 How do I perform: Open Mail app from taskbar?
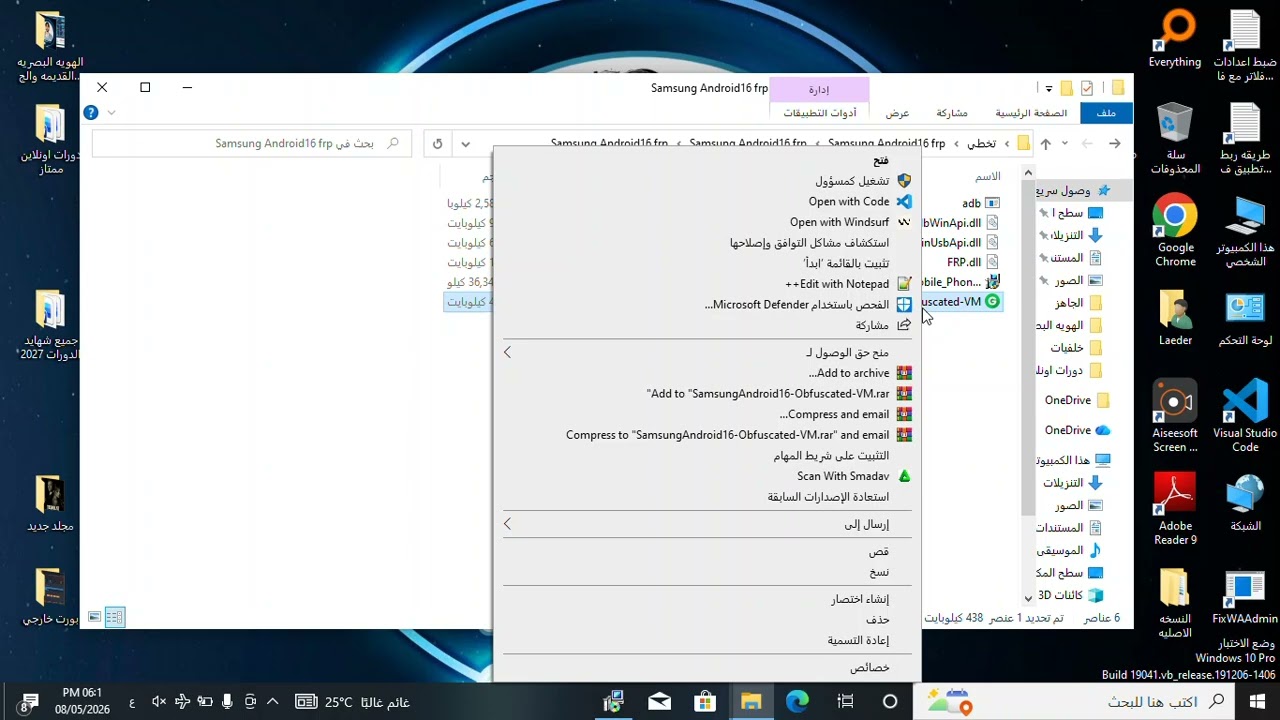tap(659, 702)
